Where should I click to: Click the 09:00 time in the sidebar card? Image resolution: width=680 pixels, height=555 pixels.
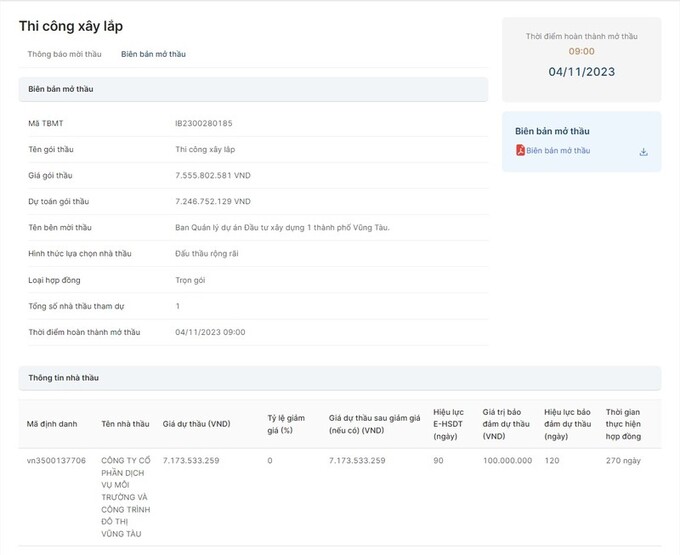[582, 51]
